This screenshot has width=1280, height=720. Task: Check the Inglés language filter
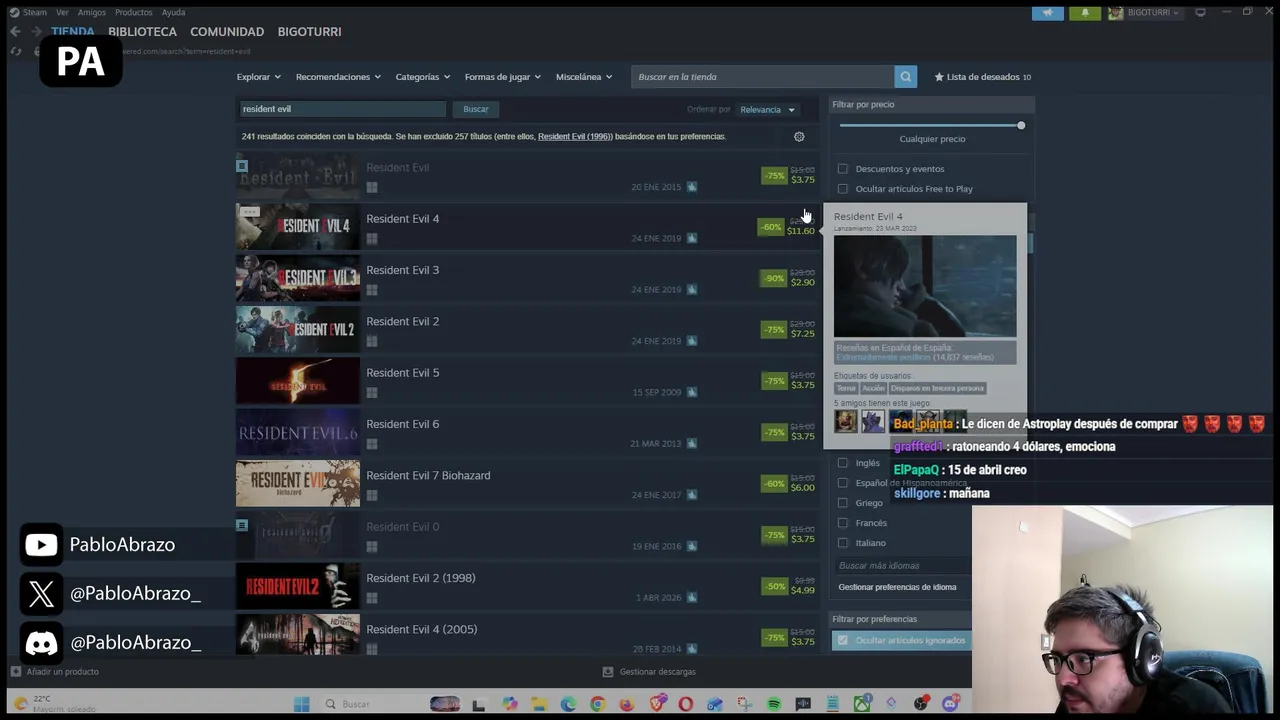tap(843, 463)
